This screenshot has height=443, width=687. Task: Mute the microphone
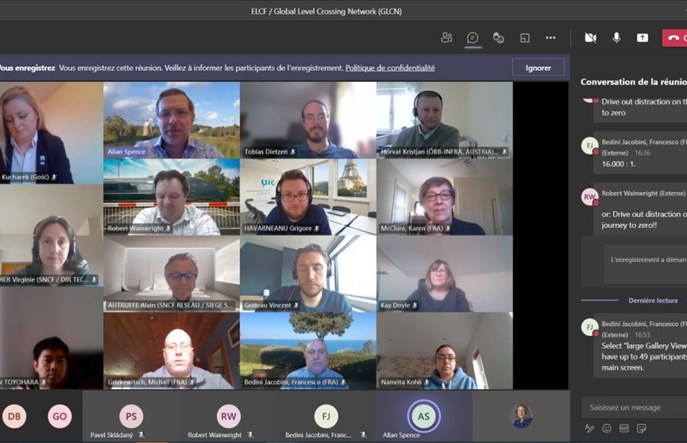[616, 38]
